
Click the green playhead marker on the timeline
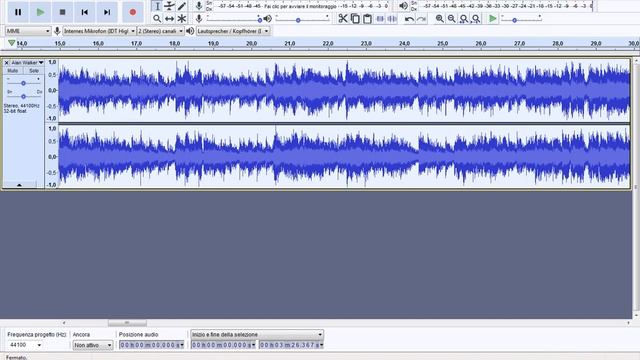tap(11, 43)
